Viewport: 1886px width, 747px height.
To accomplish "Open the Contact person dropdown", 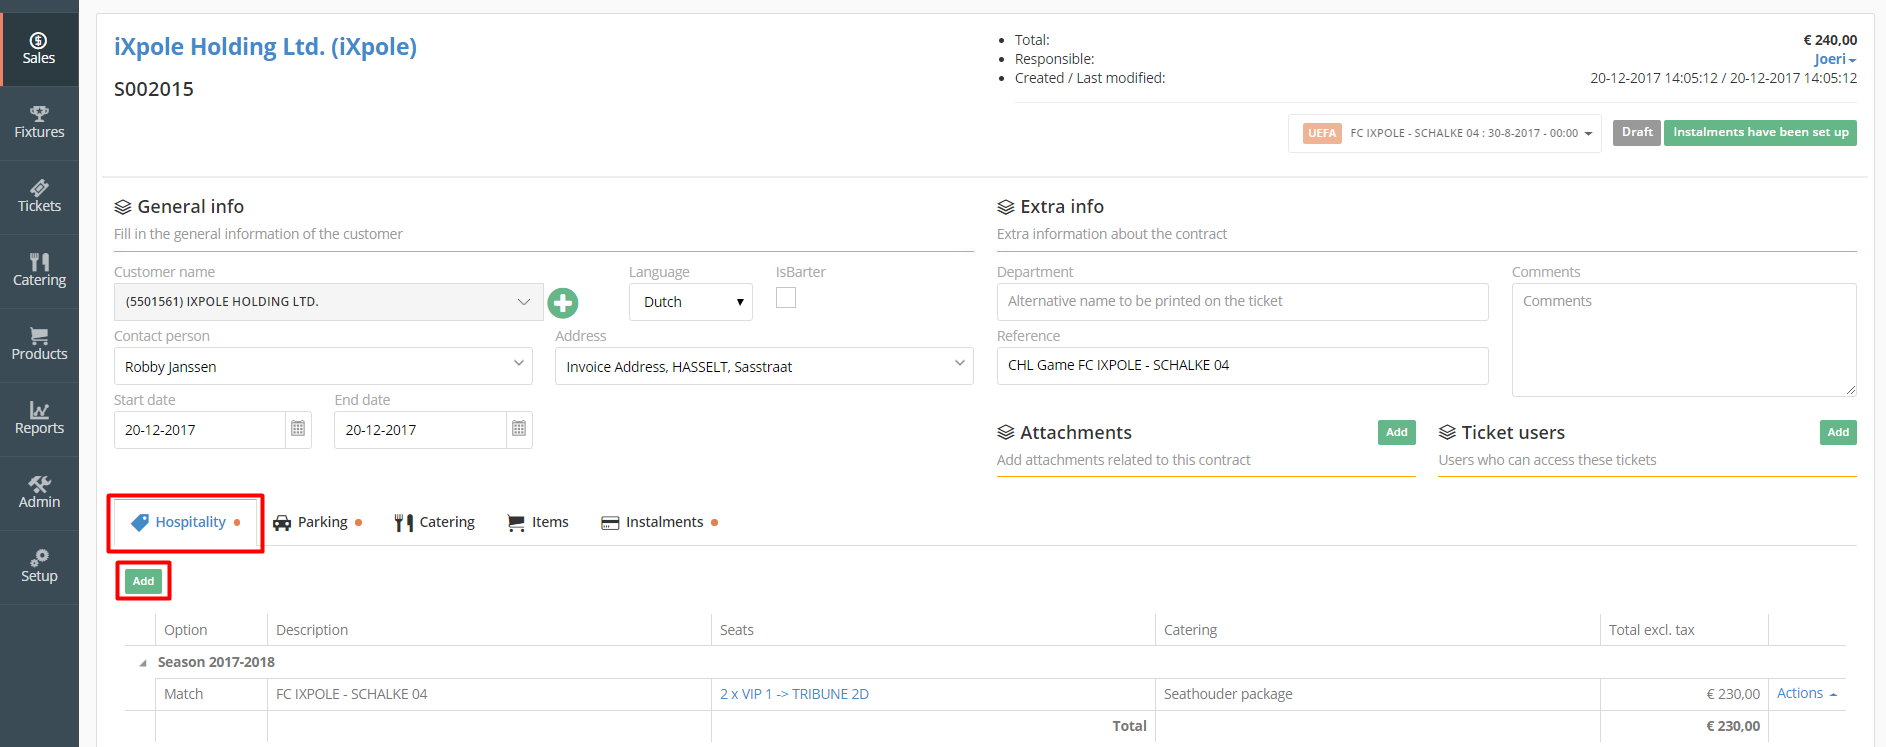I will [324, 366].
